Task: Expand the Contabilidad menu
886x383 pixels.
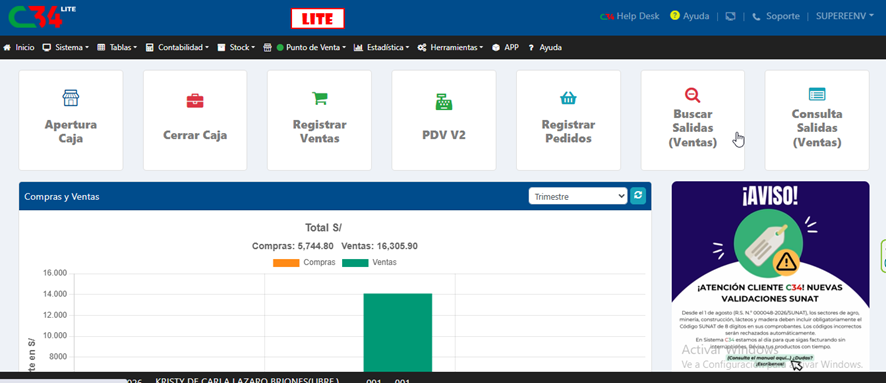Action: click(x=177, y=48)
